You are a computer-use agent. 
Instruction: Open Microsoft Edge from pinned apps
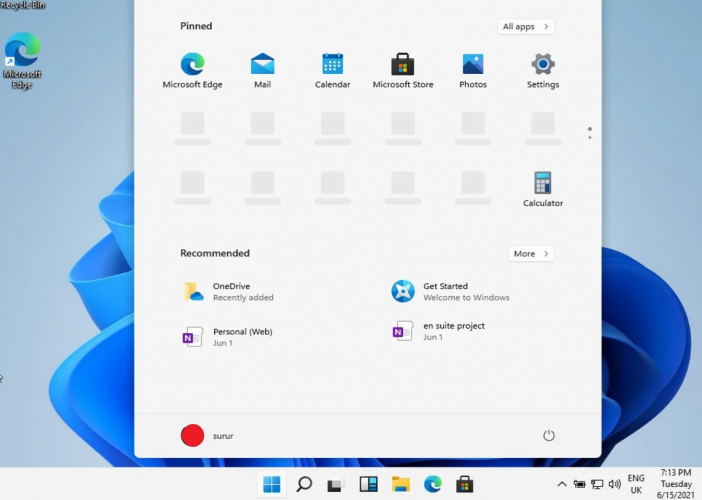(x=193, y=71)
